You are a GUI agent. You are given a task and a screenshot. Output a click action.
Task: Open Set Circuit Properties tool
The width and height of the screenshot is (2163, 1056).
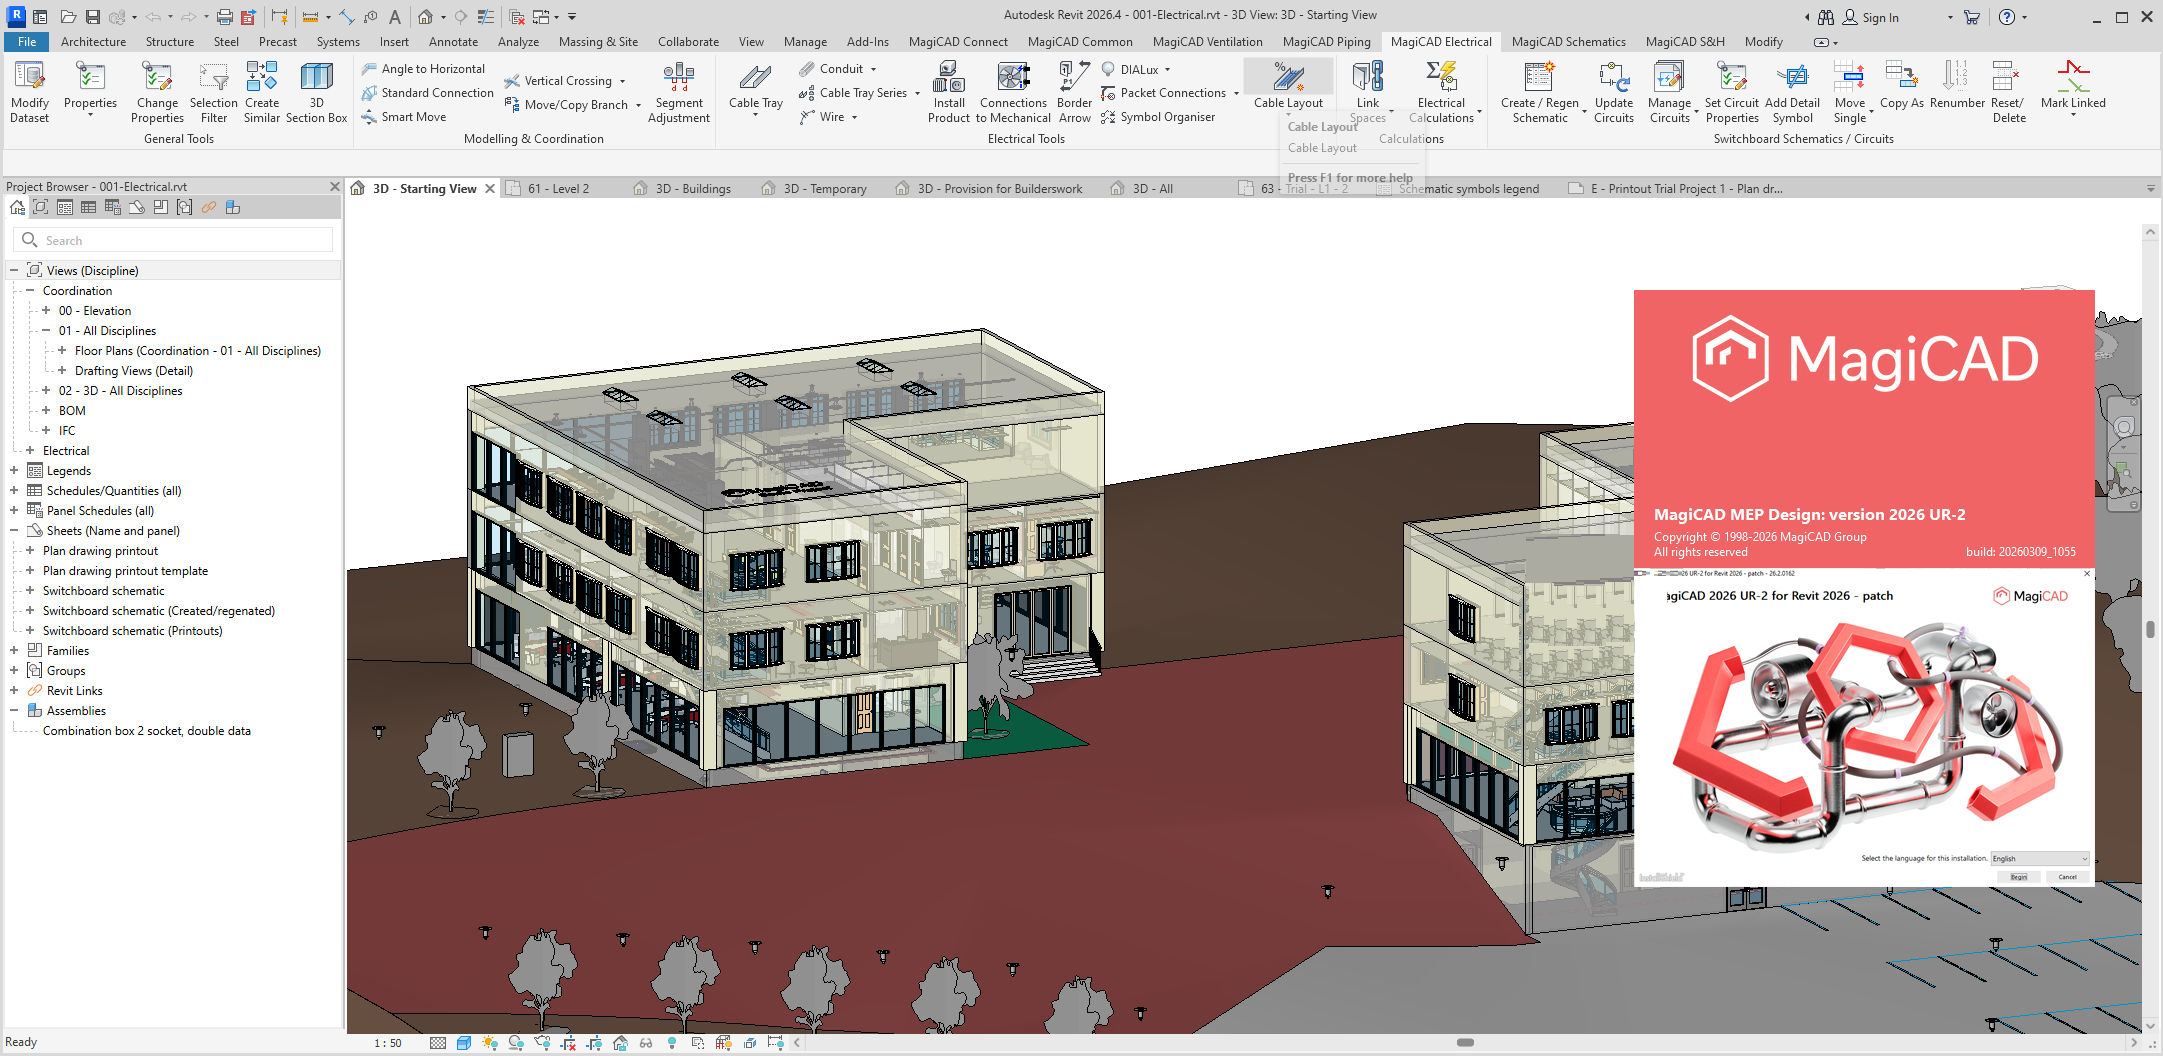coord(1732,91)
